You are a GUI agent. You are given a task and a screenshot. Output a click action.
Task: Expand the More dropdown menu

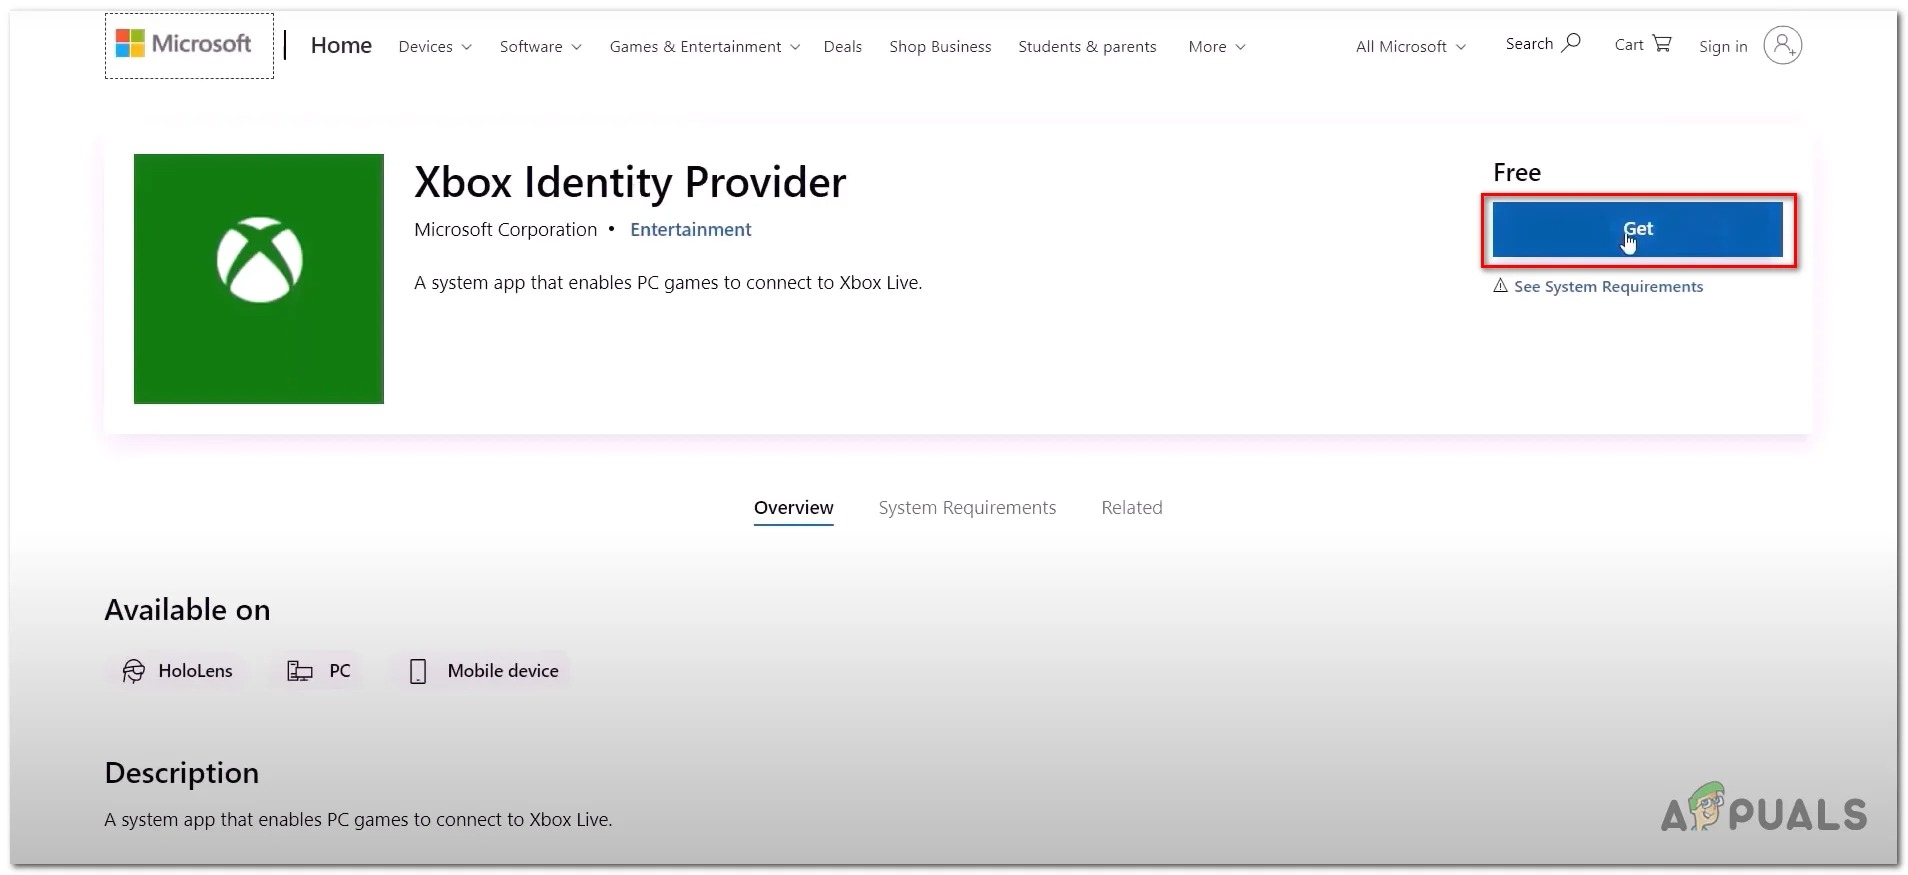(x=1217, y=47)
